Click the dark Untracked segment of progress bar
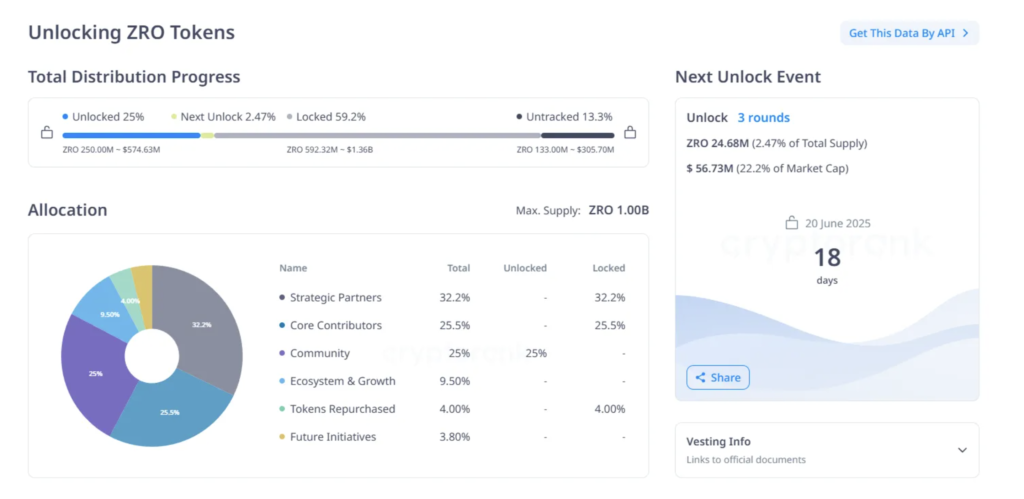Screen dimensions: 1024x499 pos(578,135)
